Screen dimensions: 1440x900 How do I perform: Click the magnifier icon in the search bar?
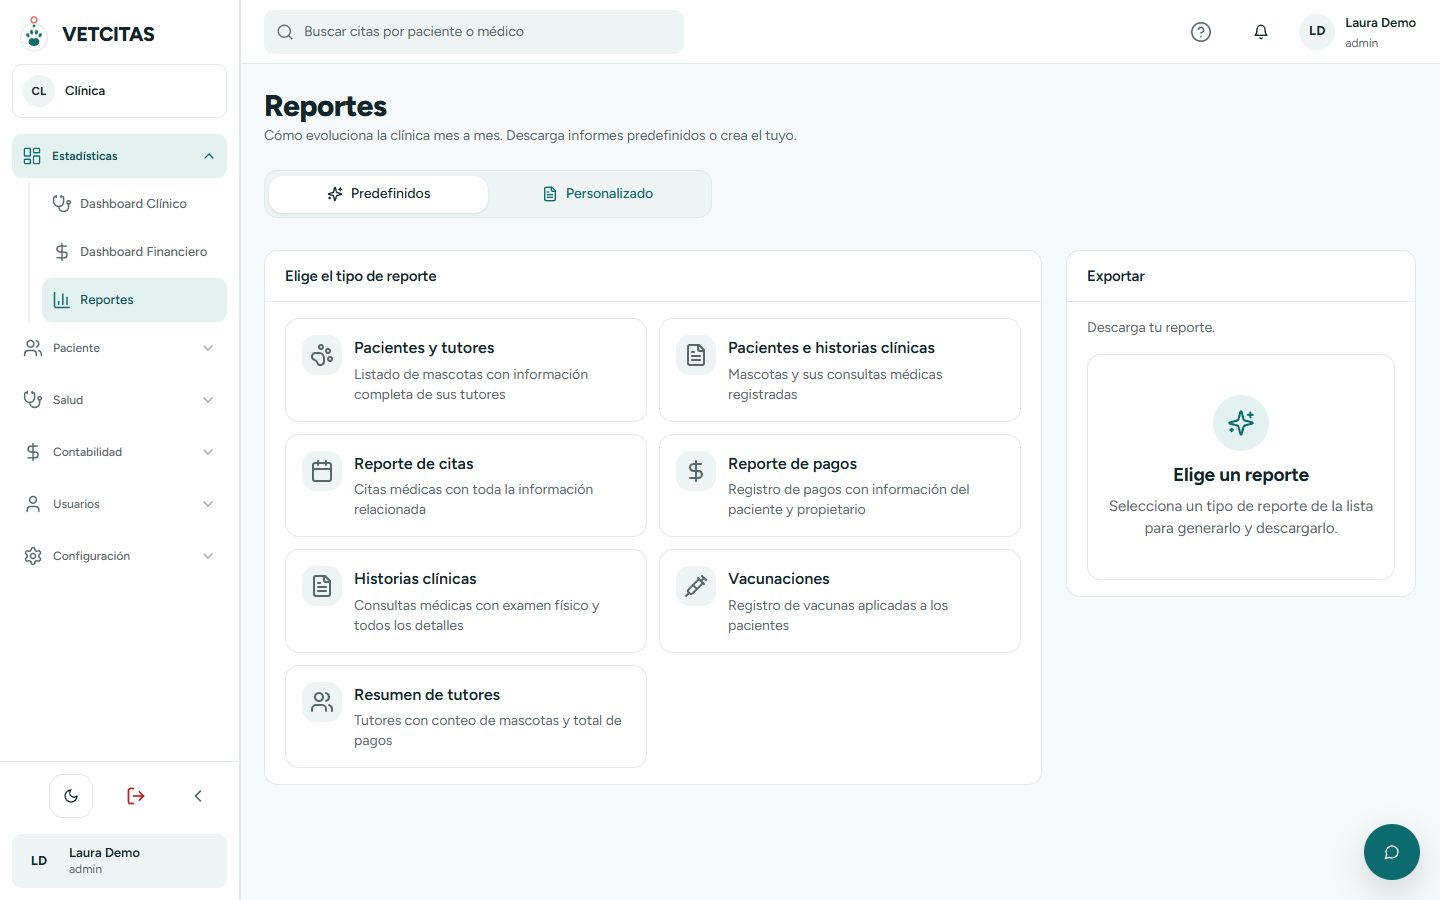click(x=285, y=32)
